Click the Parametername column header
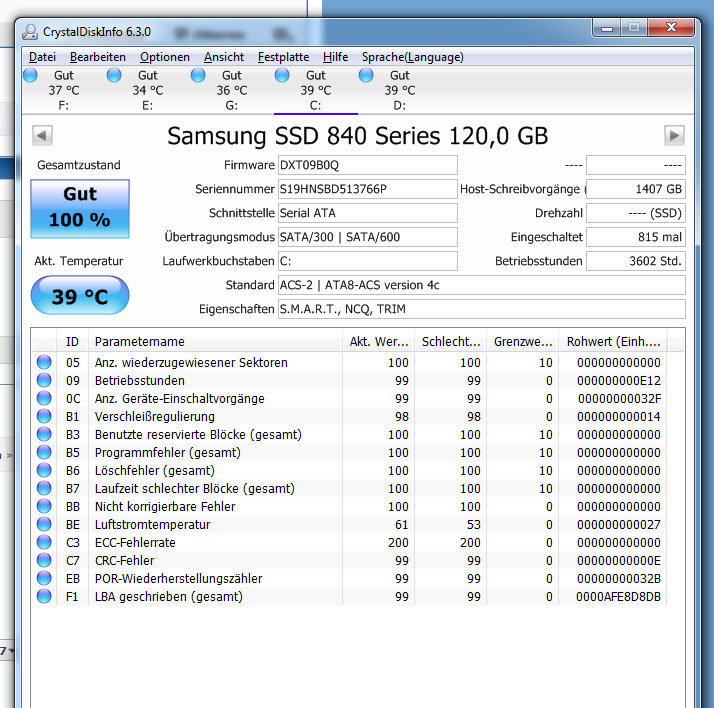This screenshot has width=714, height=708. point(215,341)
